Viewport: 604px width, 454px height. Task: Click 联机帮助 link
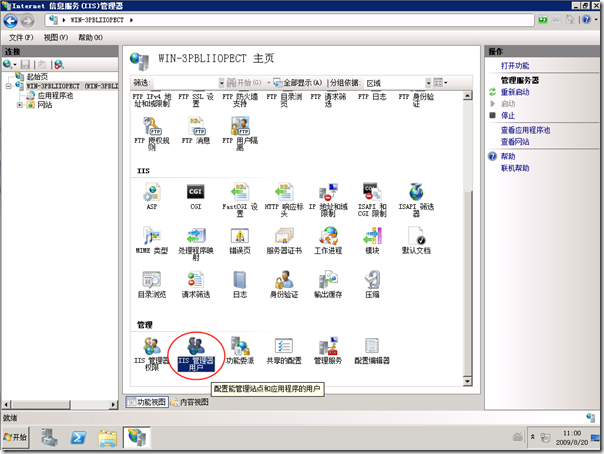(515, 168)
